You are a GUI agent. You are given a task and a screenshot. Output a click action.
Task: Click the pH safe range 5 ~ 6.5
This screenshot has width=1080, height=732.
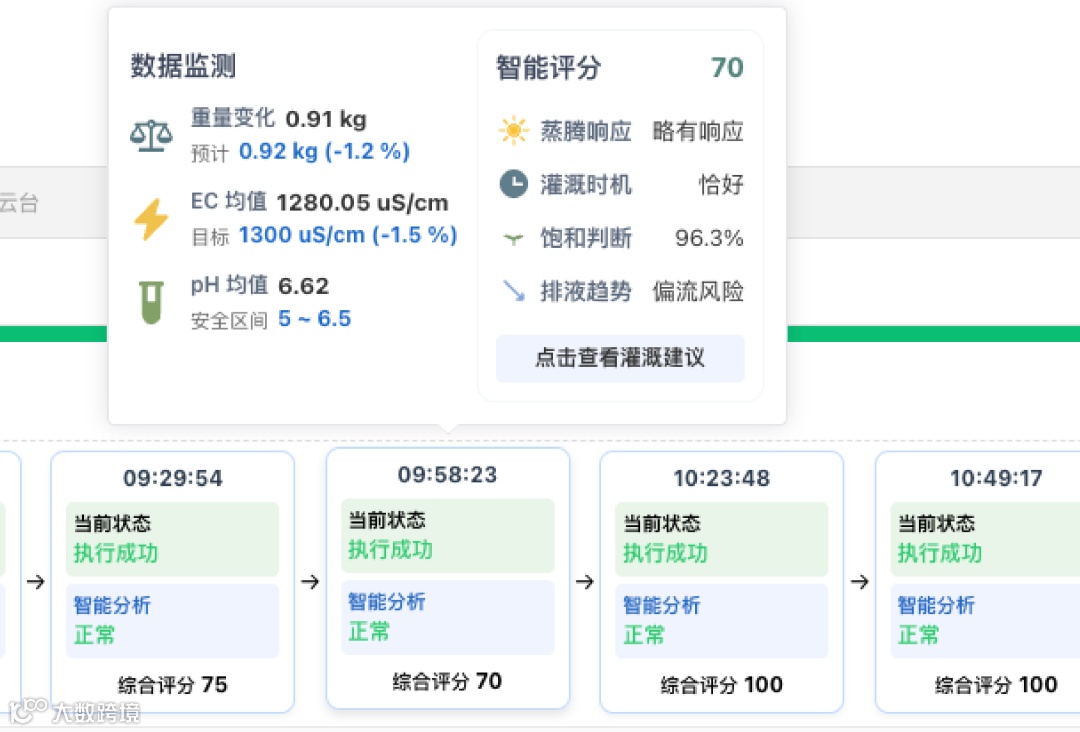tap(314, 319)
